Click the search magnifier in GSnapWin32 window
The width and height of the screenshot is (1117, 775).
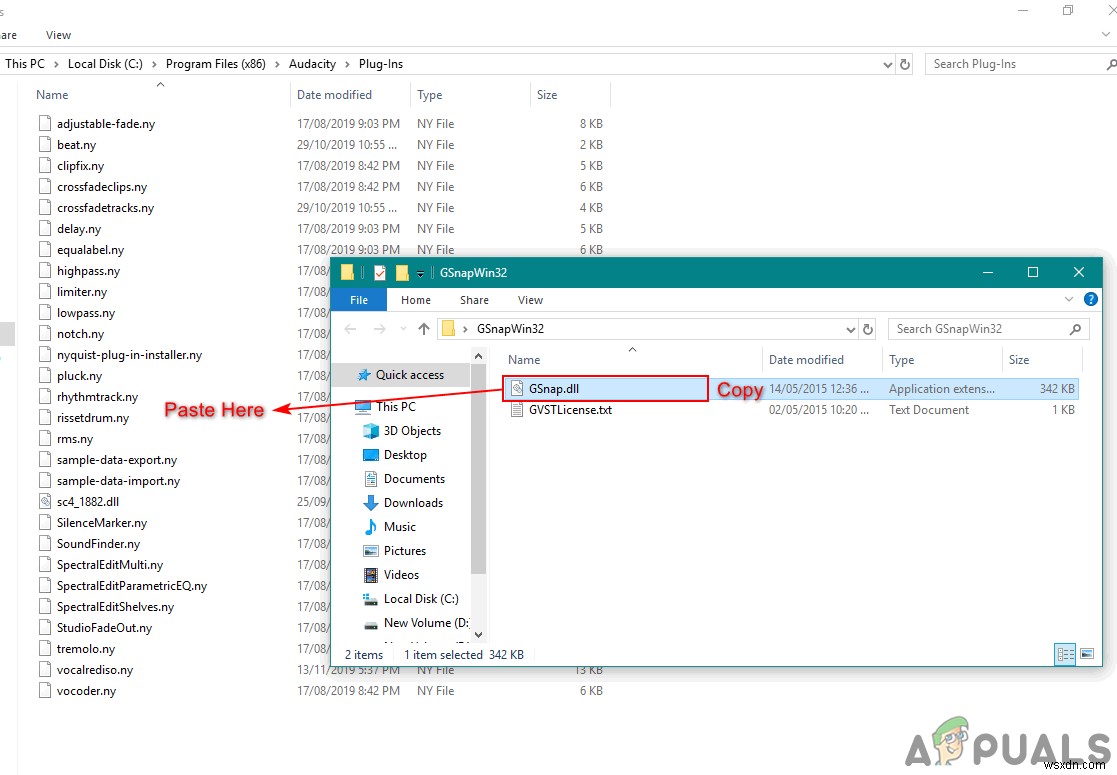click(1075, 328)
